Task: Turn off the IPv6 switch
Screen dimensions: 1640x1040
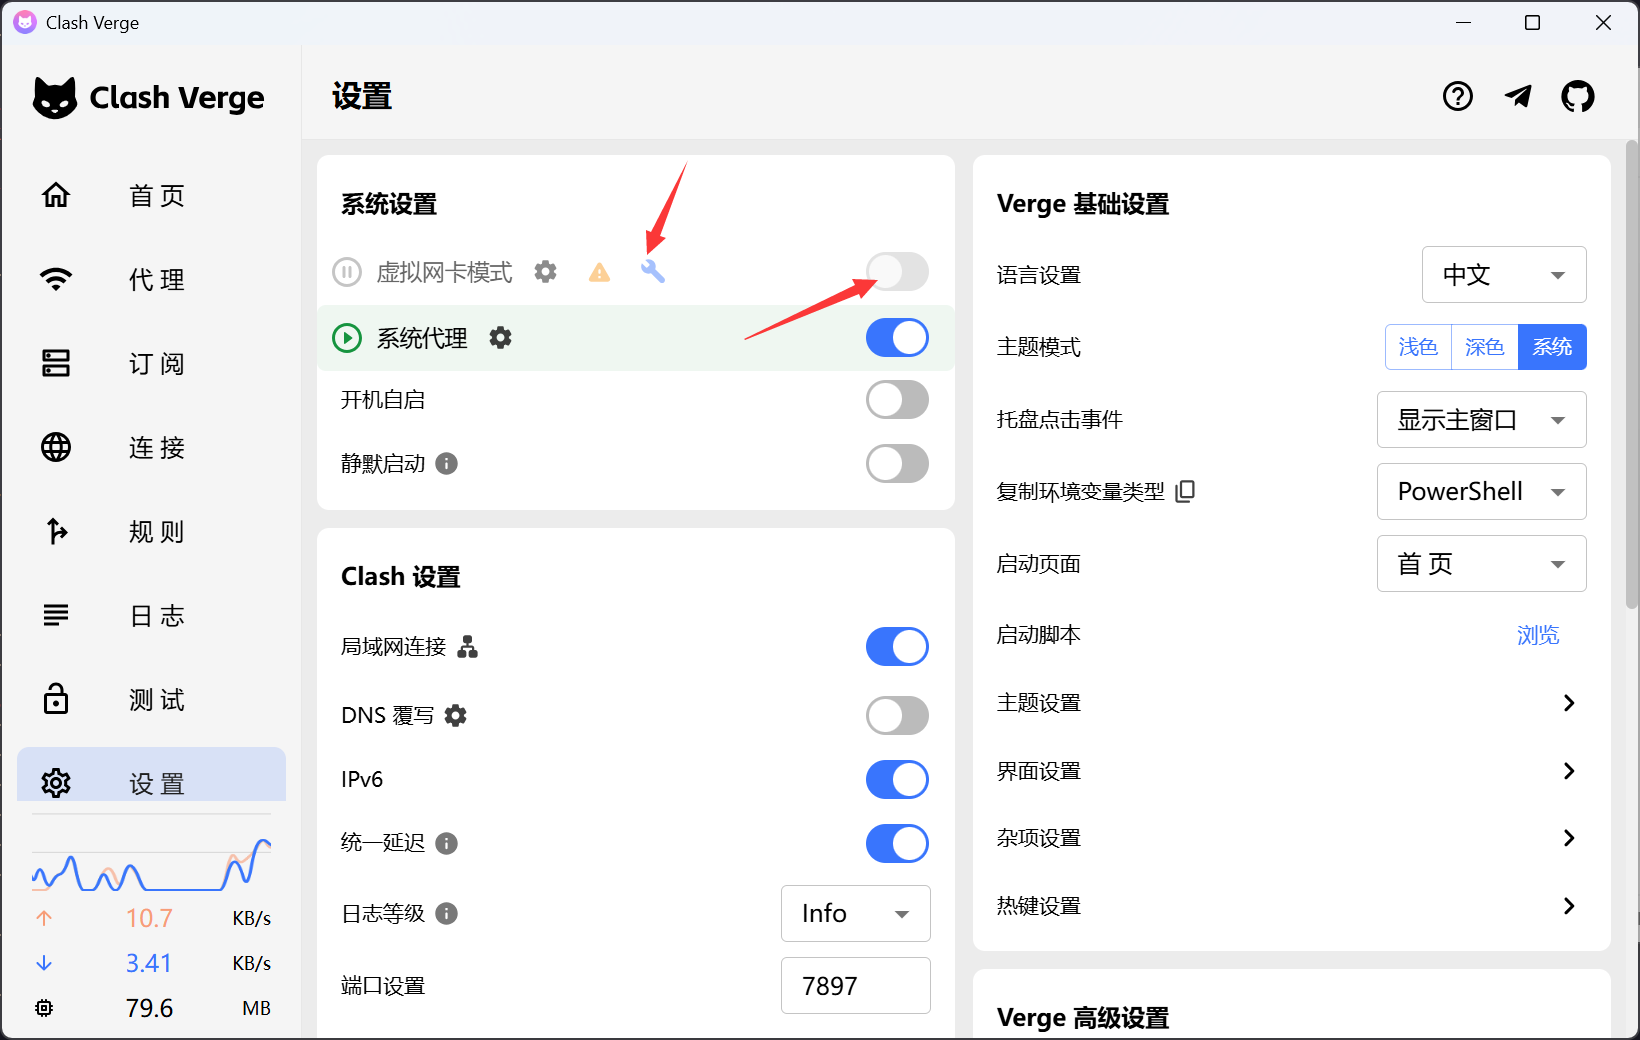Action: pos(897,780)
